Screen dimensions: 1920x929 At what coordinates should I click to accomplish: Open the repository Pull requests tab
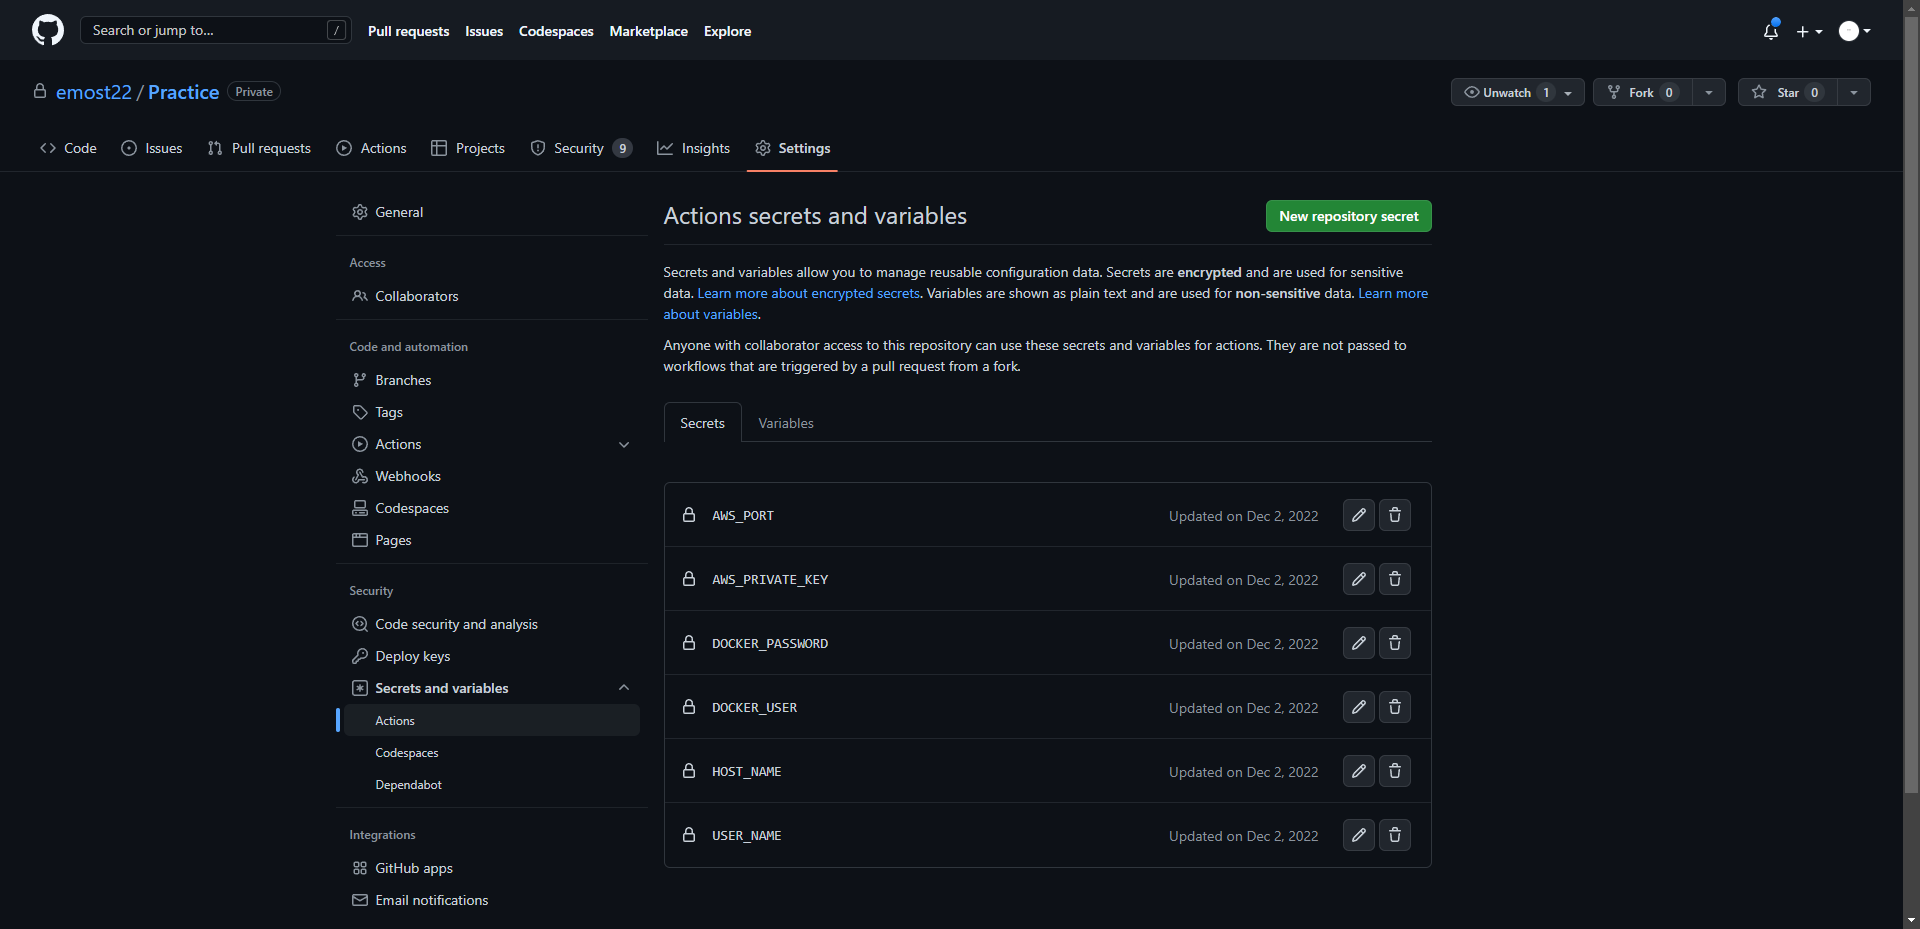pos(259,148)
